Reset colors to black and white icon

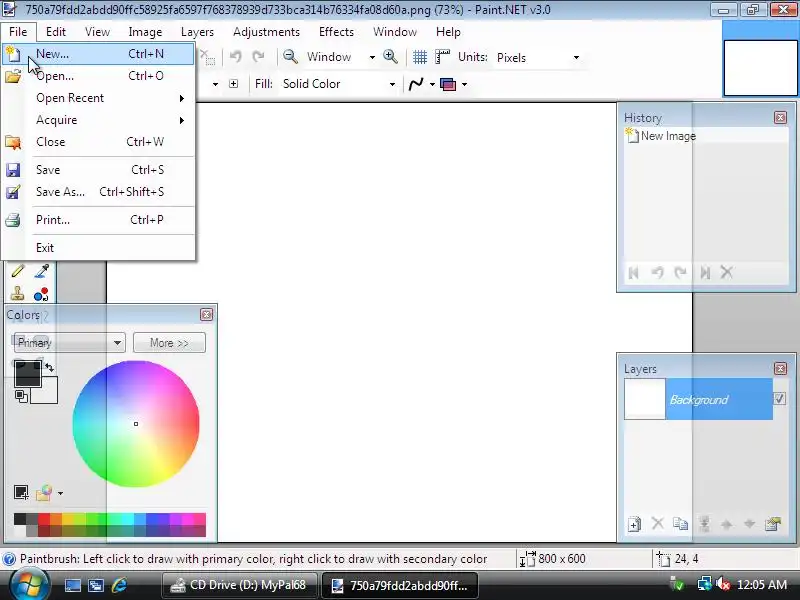click(x=21, y=396)
